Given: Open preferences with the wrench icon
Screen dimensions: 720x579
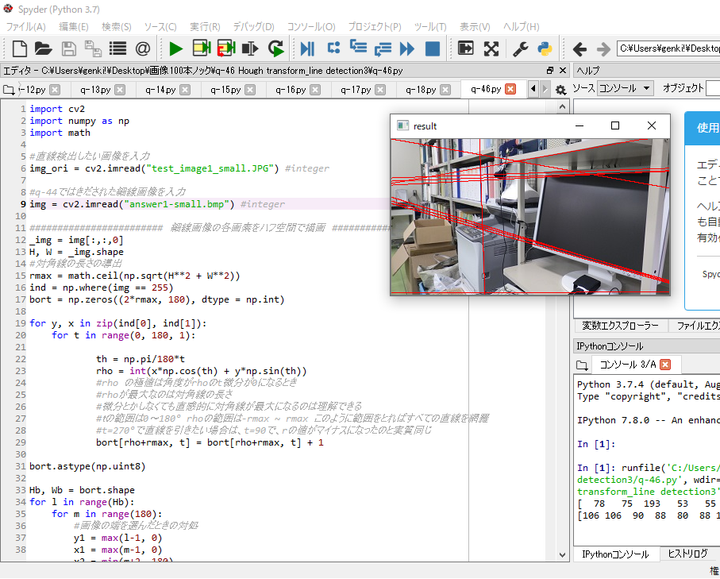Looking at the screenshot, I should tap(520, 48).
